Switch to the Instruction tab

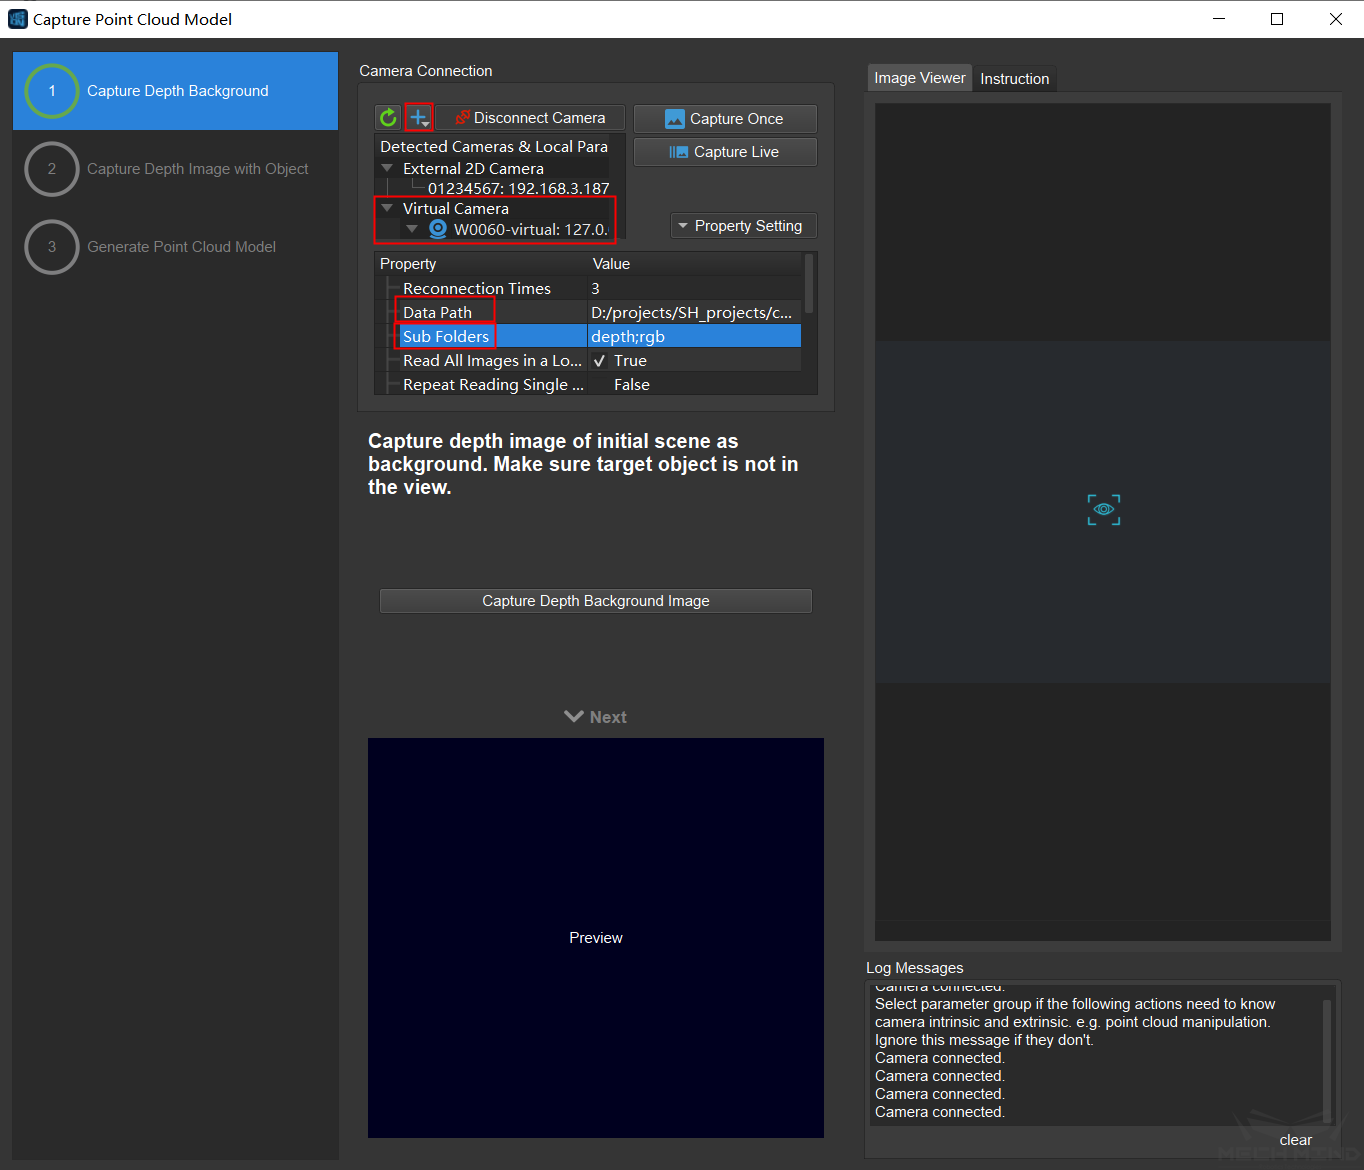click(1014, 79)
